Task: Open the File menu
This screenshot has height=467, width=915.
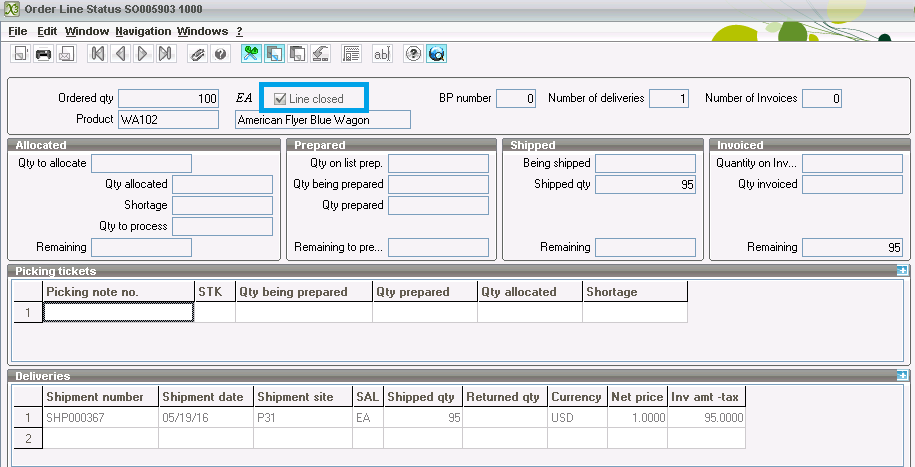Action: (18, 32)
